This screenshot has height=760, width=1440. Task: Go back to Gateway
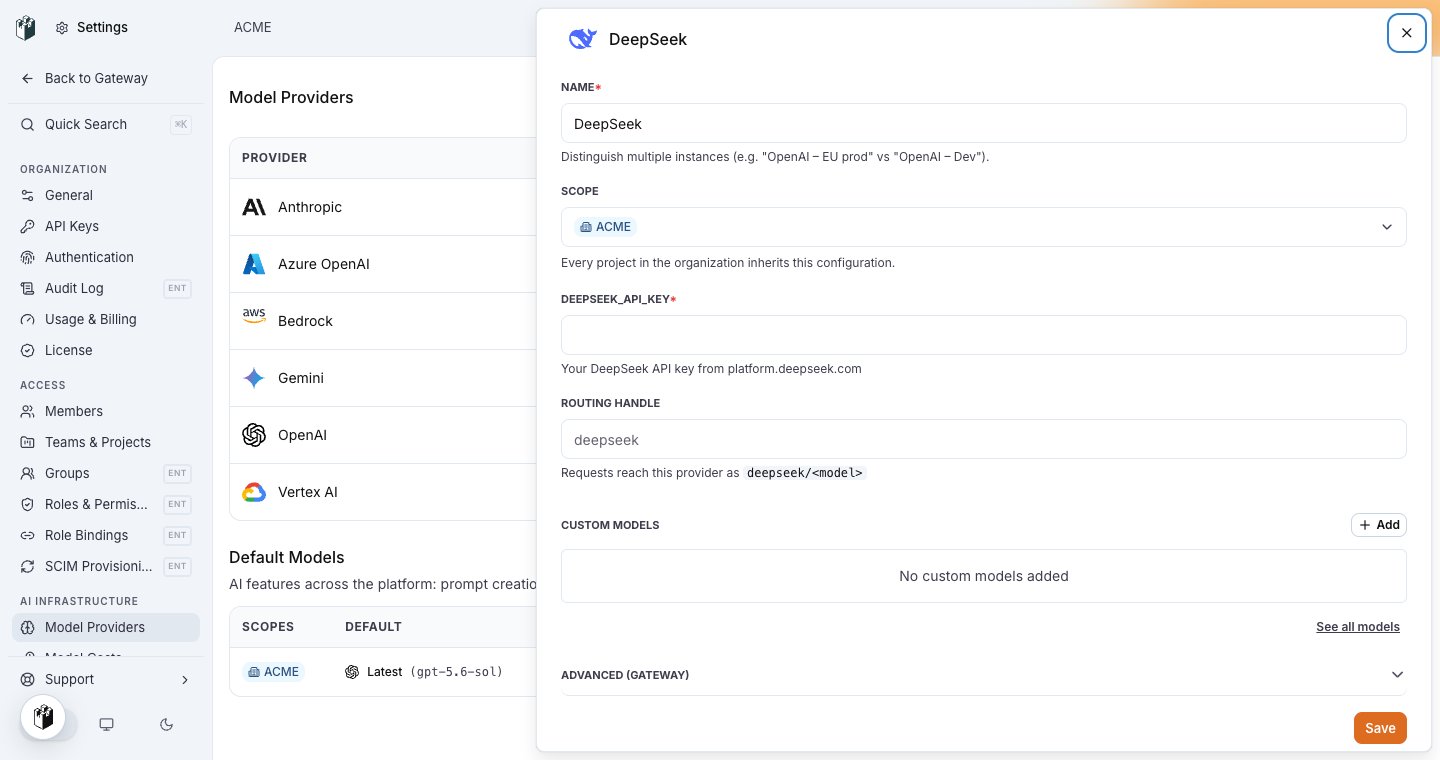[106, 78]
